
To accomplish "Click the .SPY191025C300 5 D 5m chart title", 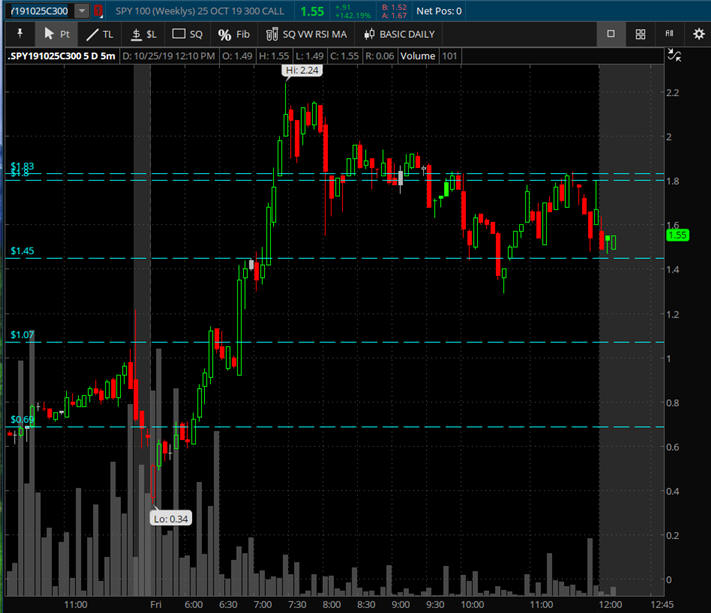I will tap(61, 56).
